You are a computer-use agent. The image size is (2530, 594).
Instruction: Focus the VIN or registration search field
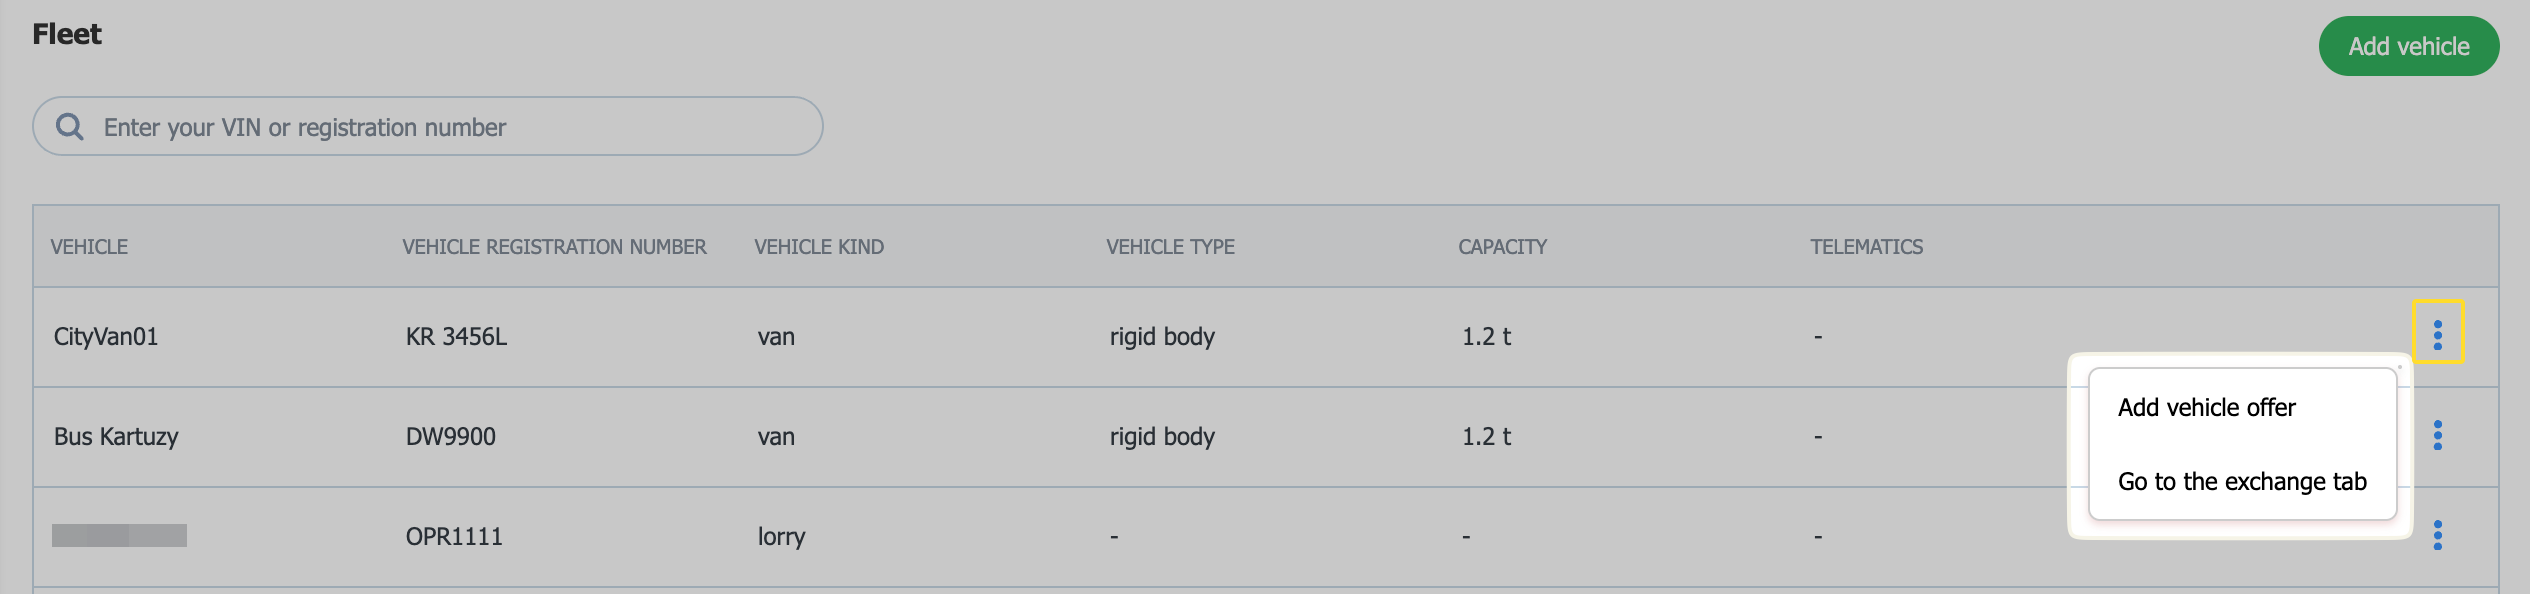click(x=450, y=127)
